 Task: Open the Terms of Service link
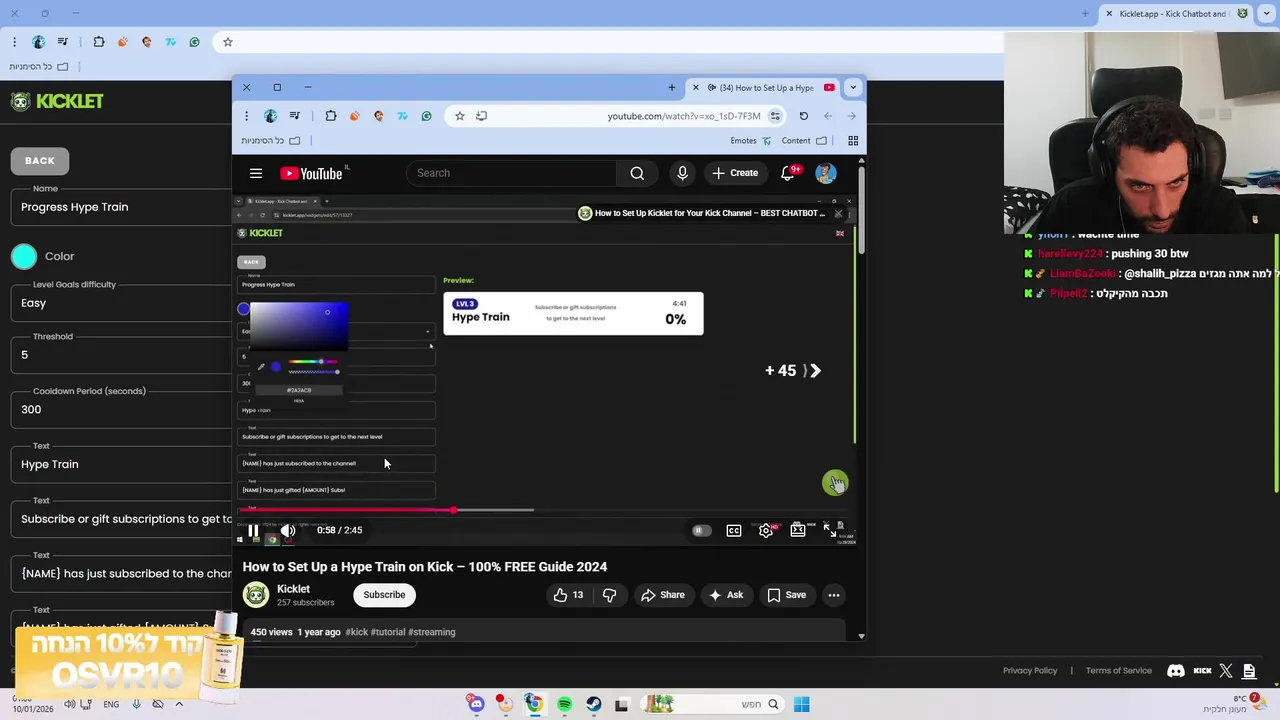(1119, 671)
